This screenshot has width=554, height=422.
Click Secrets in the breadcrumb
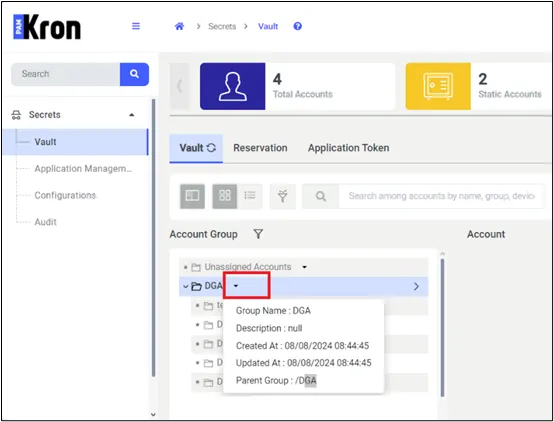tap(222, 27)
